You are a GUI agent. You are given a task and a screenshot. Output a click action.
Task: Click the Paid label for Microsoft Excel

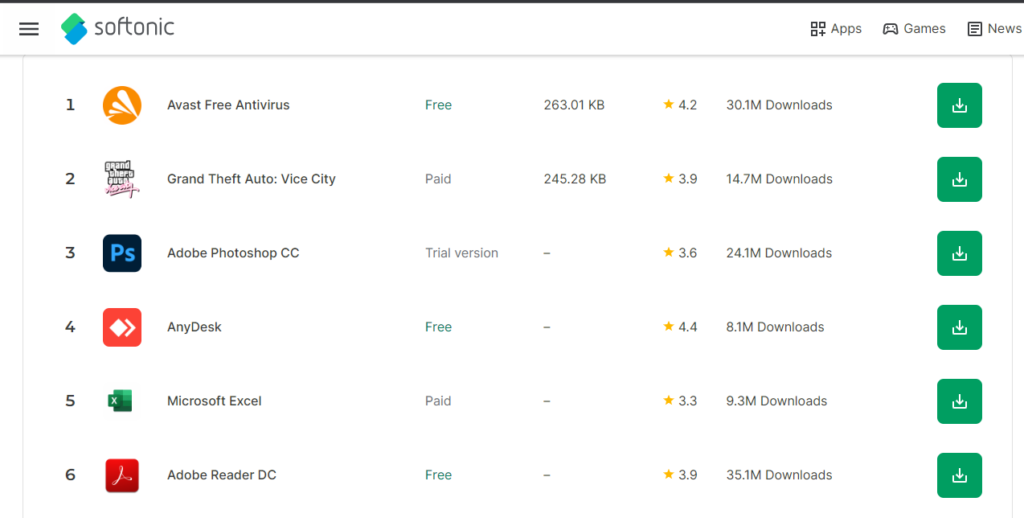tap(438, 401)
